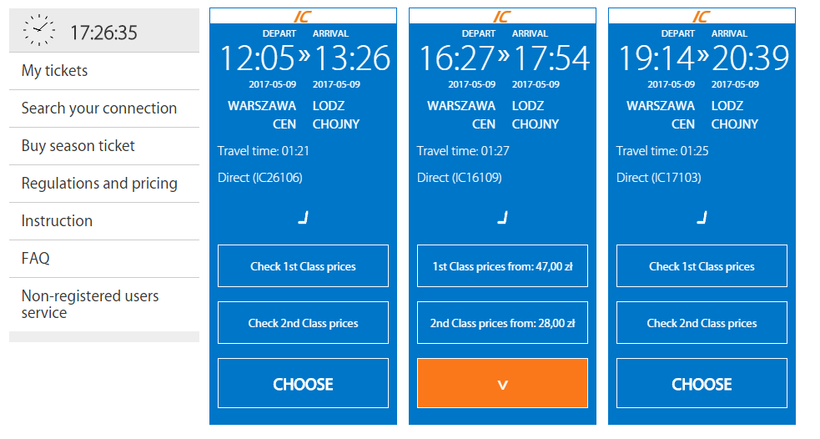This screenshot has height=439, width=820.
Task: Open the FAQ menu entry
Action: 35,258
